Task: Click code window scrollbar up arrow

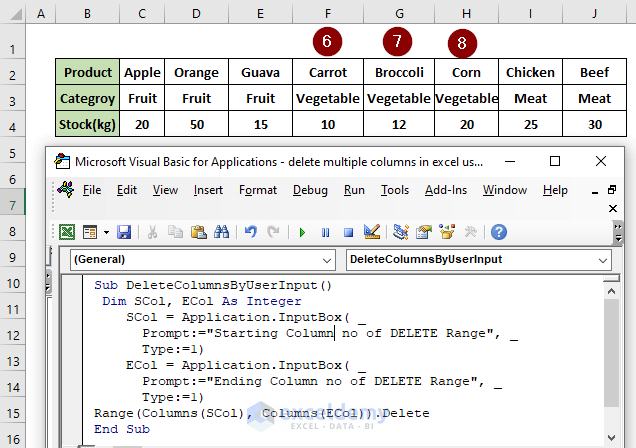Action: (x=612, y=291)
